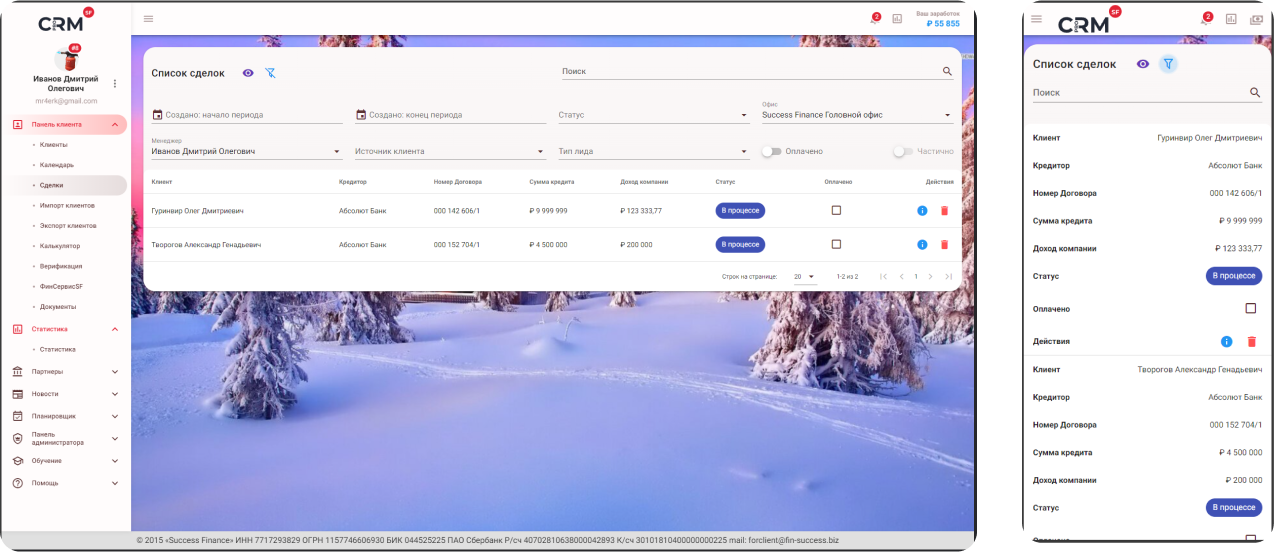Open info for Гуринвир deal in desktop table
Screen dimensions: 1280x552
[922, 211]
